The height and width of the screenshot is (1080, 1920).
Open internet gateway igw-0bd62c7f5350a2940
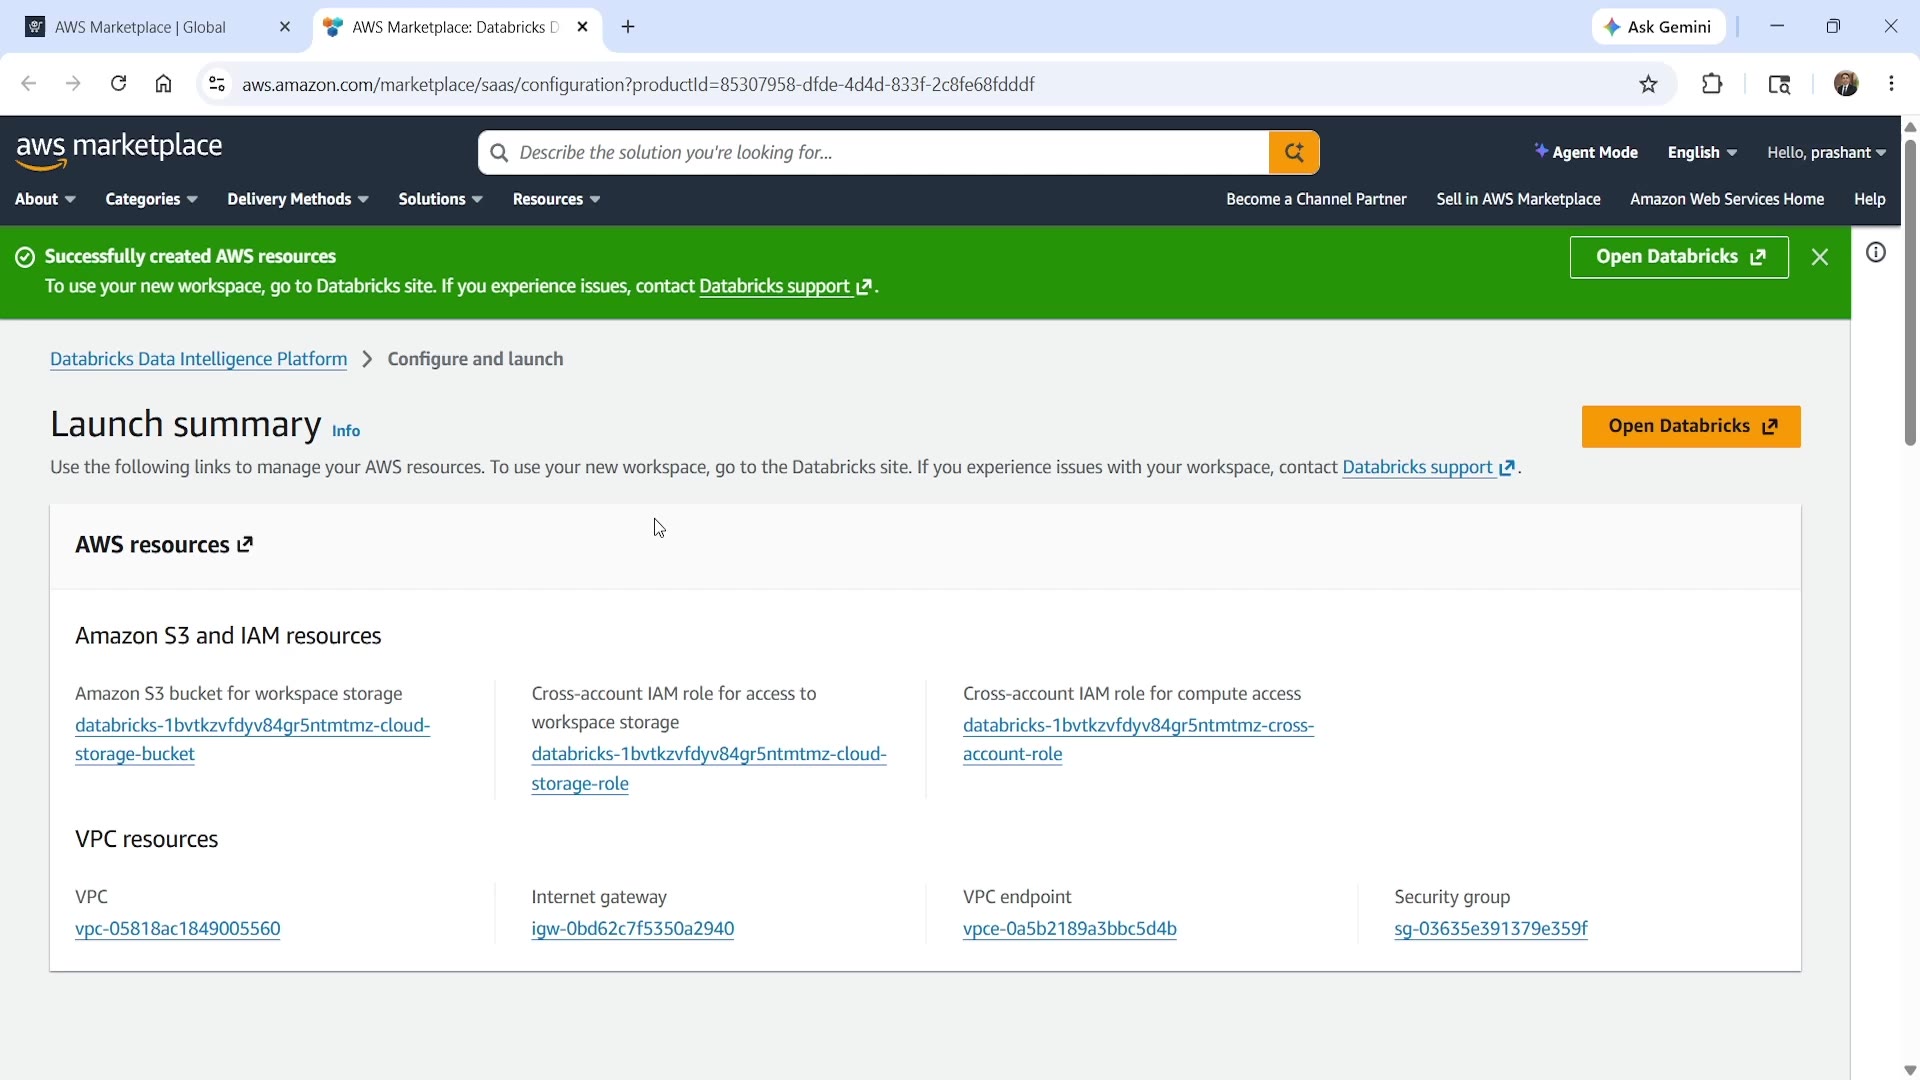[633, 929]
